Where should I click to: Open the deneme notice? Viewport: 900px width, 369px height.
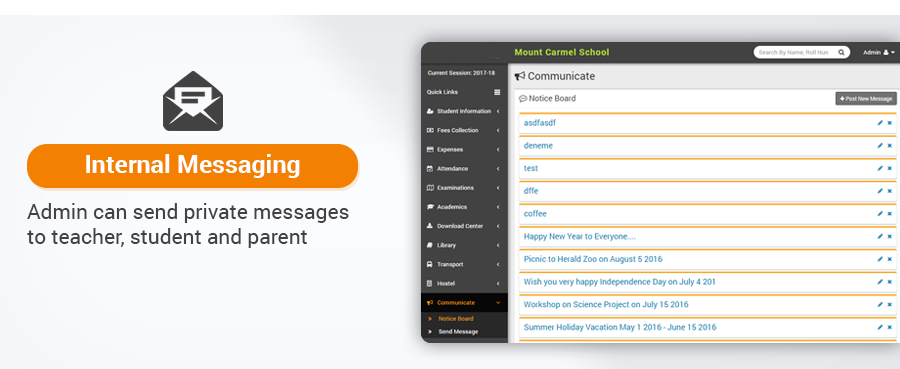click(x=538, y=146)
